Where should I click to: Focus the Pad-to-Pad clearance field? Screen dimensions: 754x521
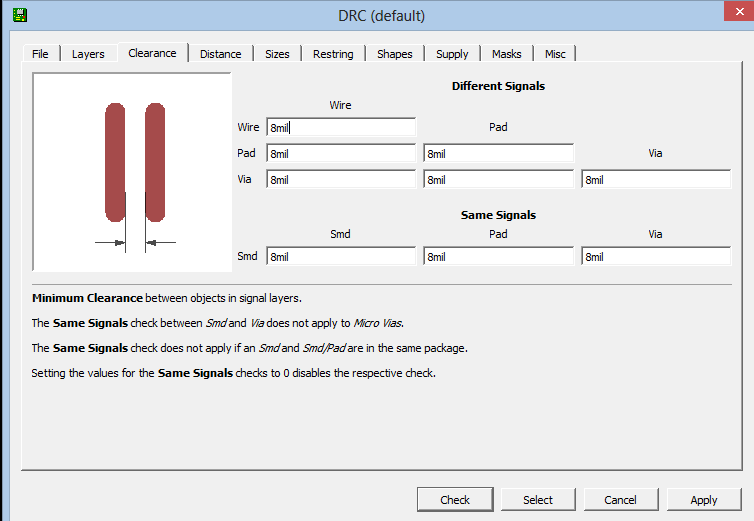click(498, 154)
